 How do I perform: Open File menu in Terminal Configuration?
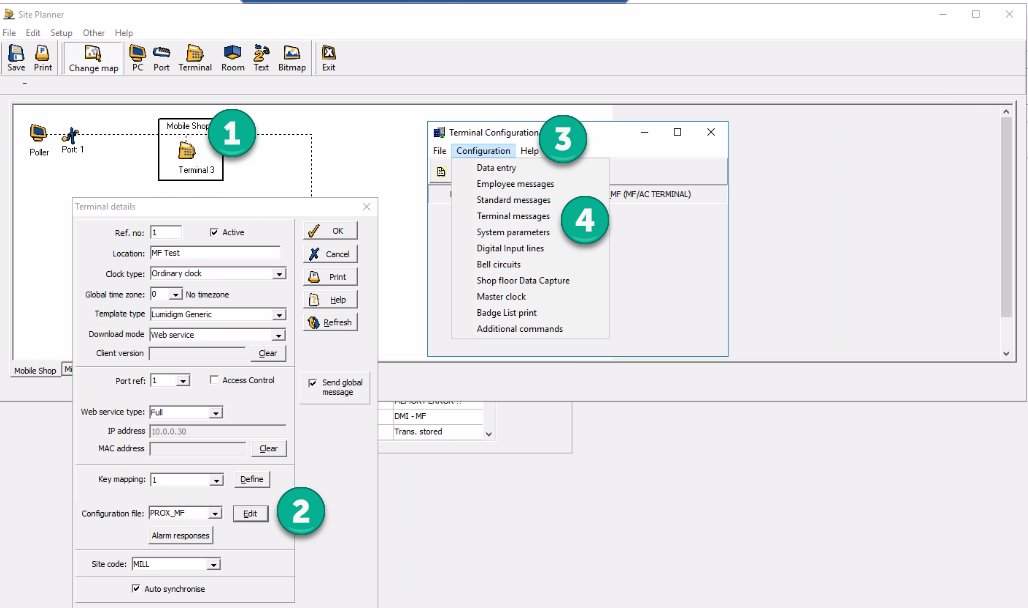pos(439,151)
